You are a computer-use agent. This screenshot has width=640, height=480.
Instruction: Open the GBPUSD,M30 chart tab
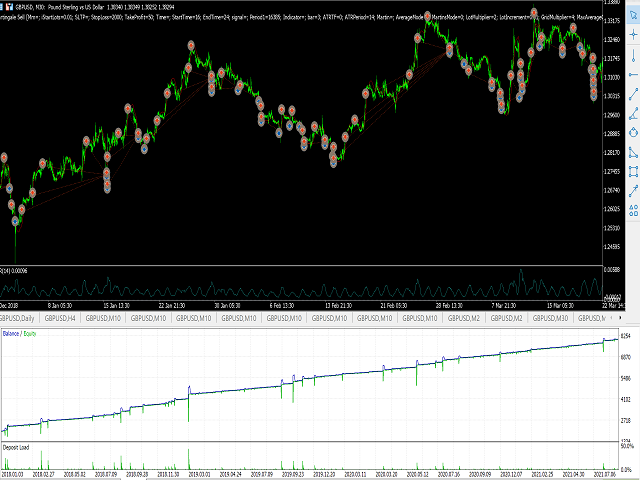point(550,318)
